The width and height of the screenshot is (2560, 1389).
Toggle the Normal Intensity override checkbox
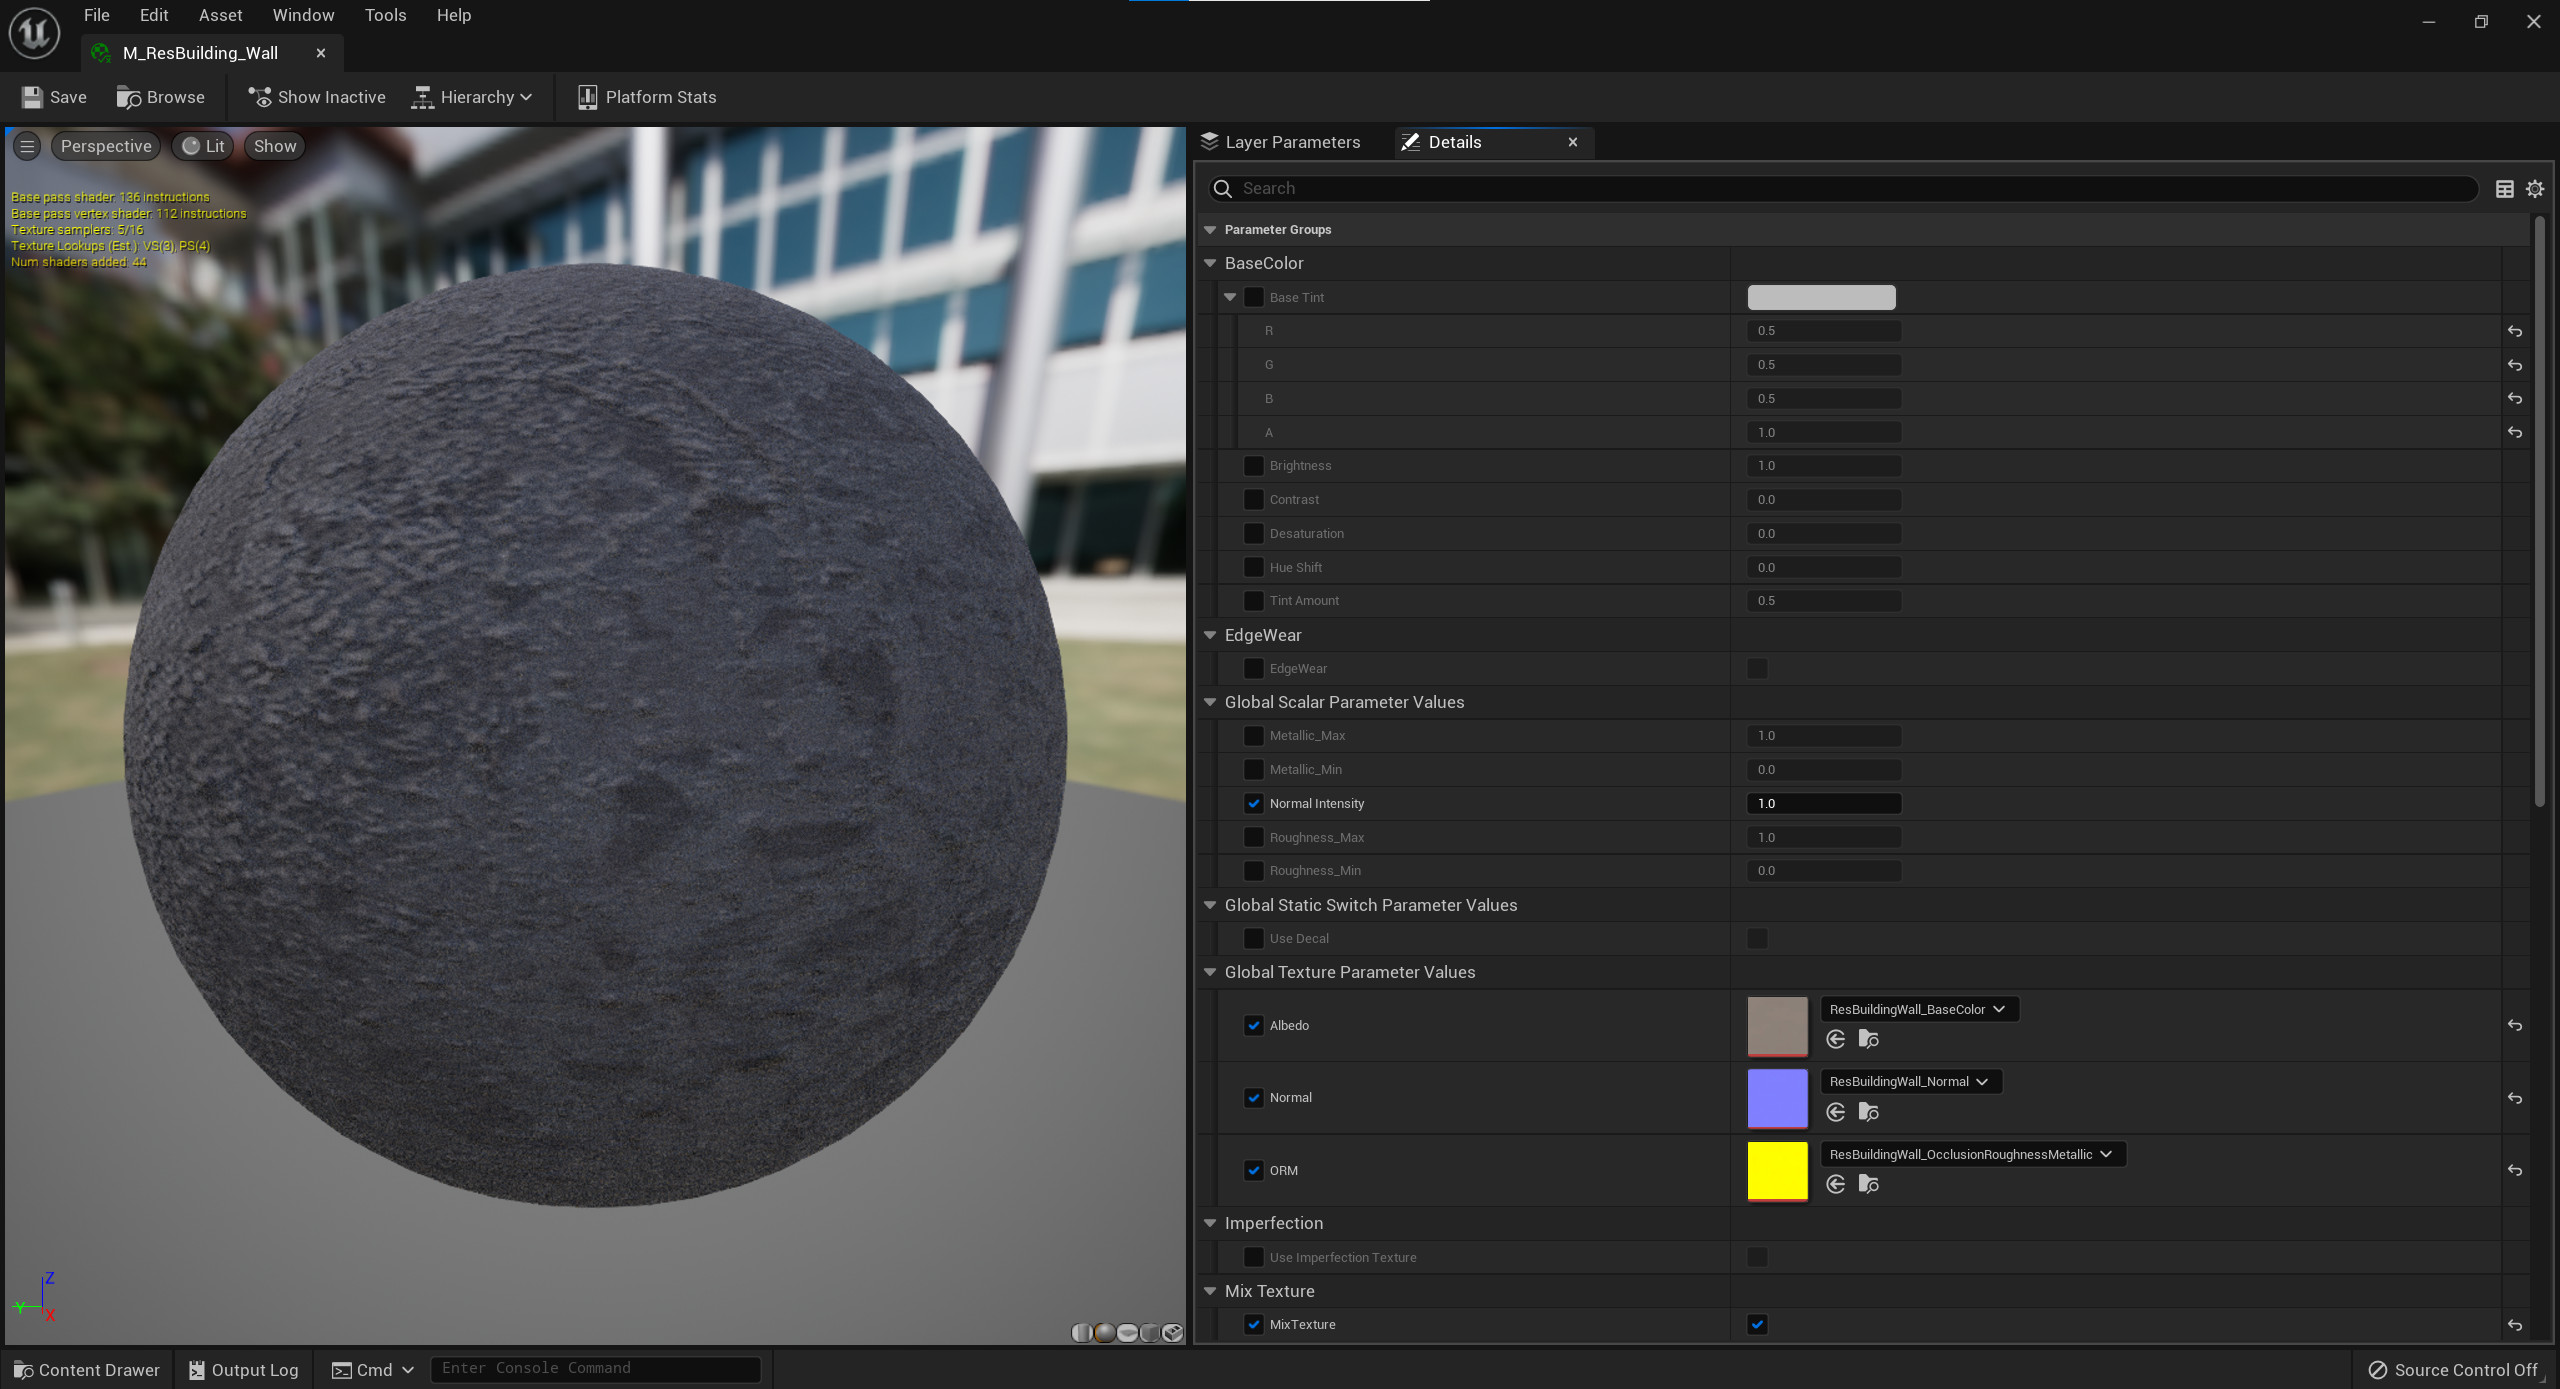tap(1254, 803)
